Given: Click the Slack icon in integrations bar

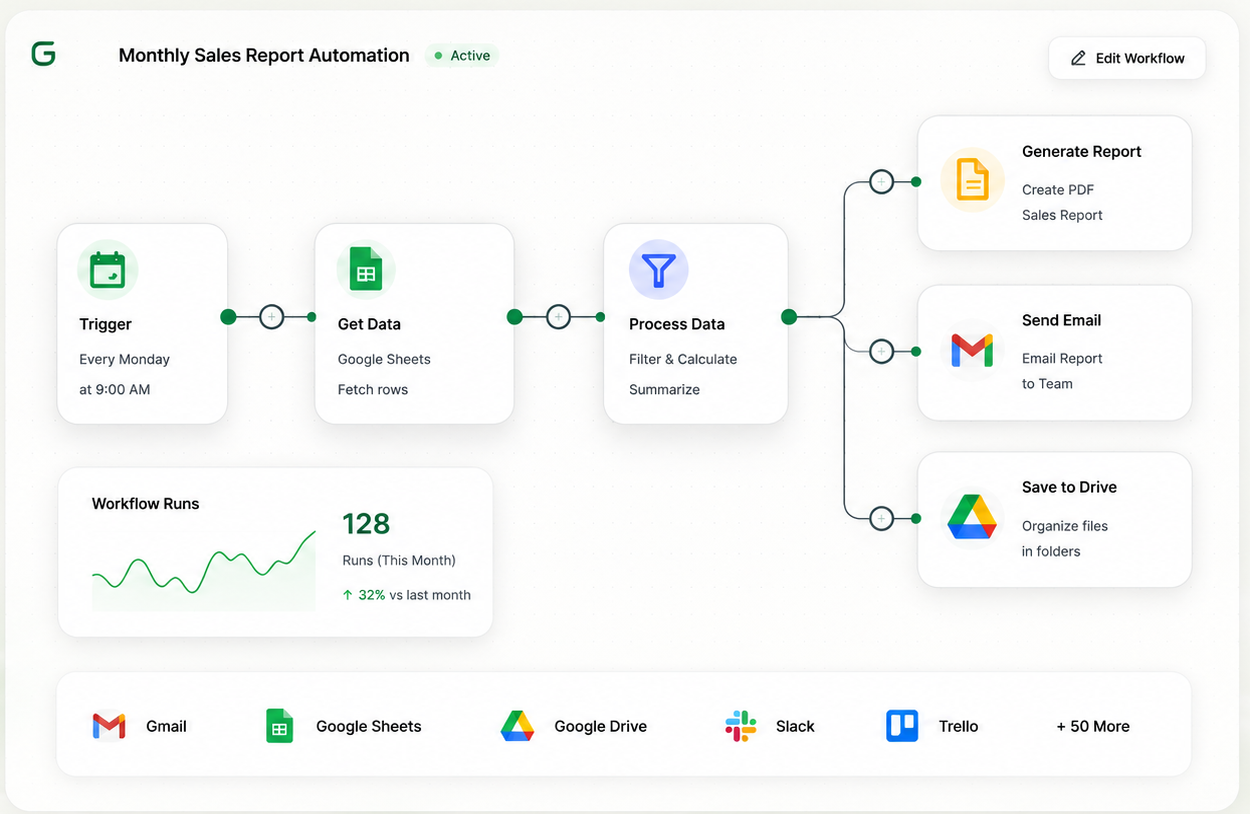Looking at the screenshot, I should [x=741, y=726].
